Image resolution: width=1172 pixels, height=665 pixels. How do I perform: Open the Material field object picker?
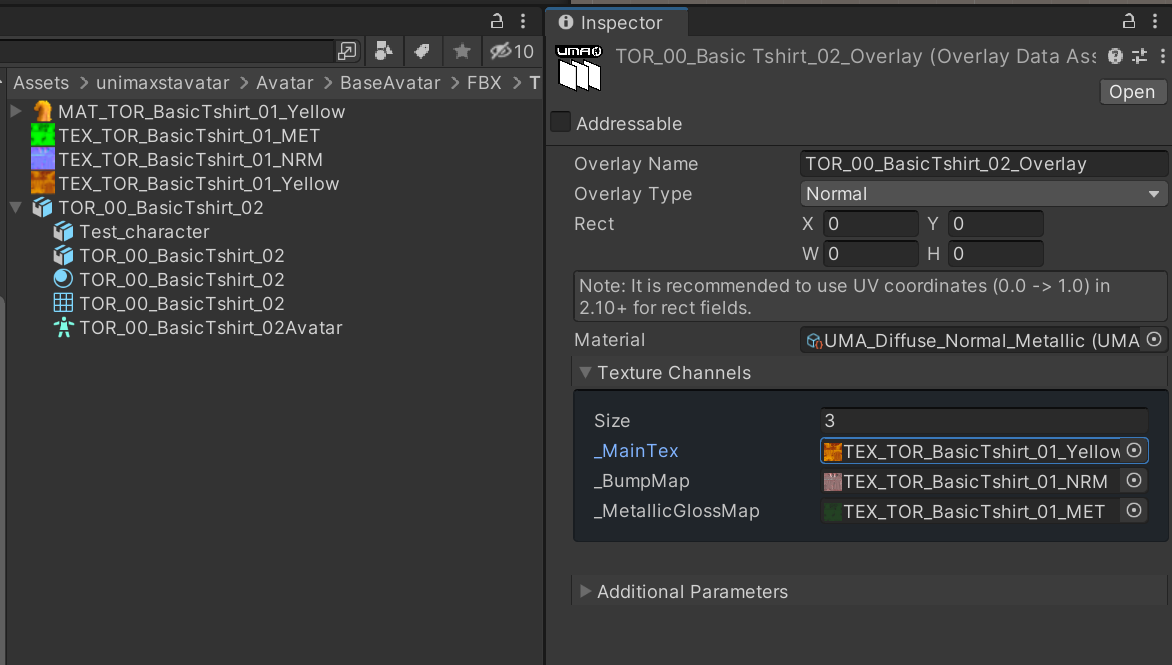pyautogui.click(x=1154, y=340)
